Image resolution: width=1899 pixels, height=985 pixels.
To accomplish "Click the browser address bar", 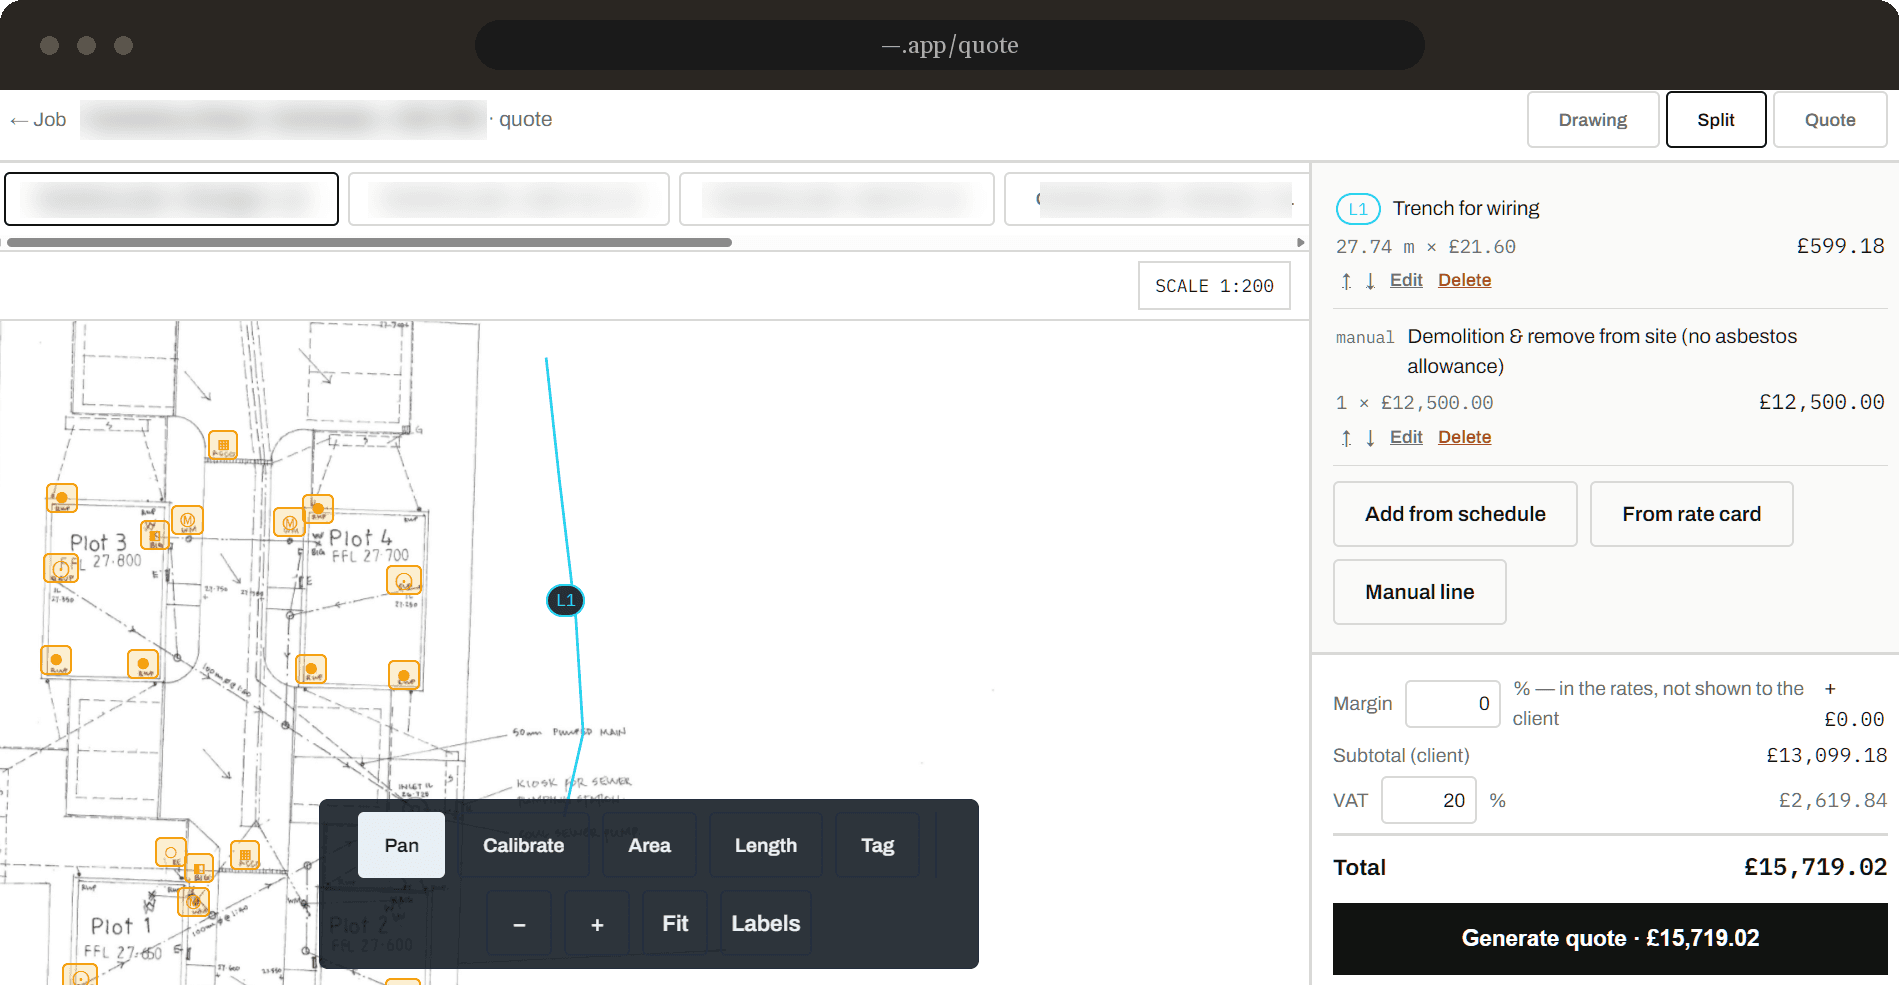I will (x=949, y=45).
